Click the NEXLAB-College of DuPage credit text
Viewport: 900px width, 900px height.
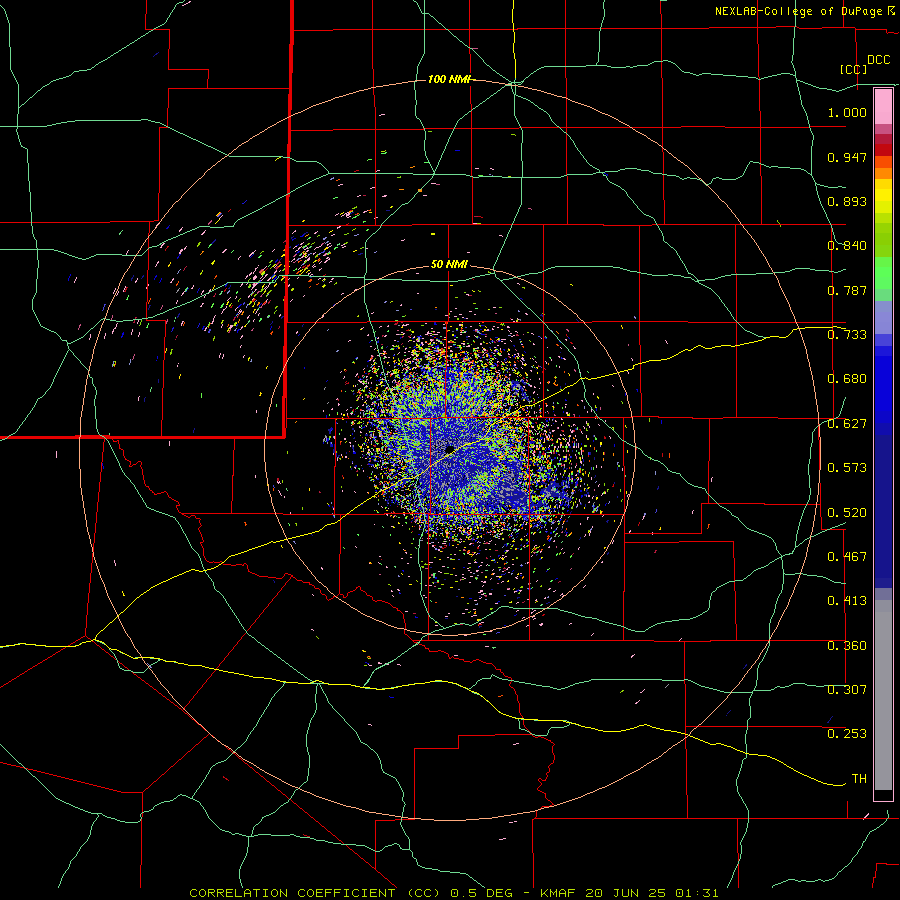(798, 11)
